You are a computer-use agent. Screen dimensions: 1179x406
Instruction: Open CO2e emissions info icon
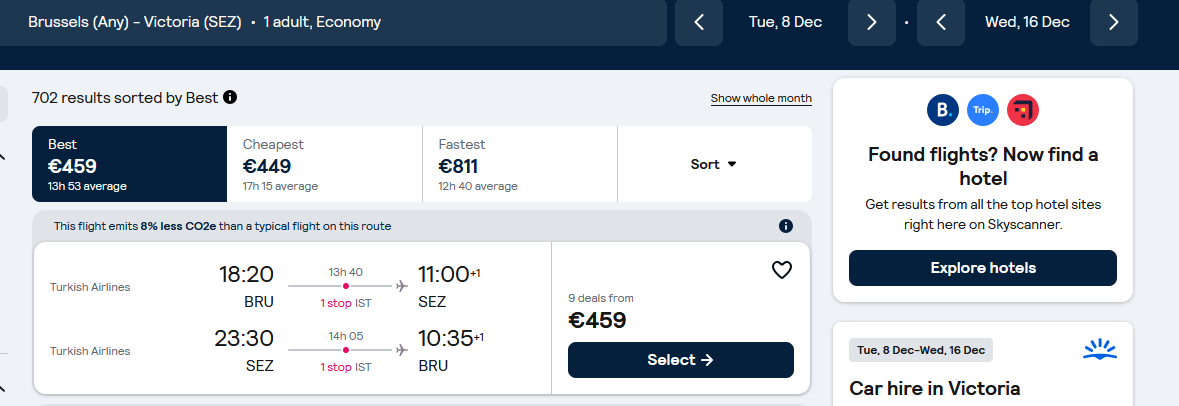pyautogui.click(x=786, y=226)
